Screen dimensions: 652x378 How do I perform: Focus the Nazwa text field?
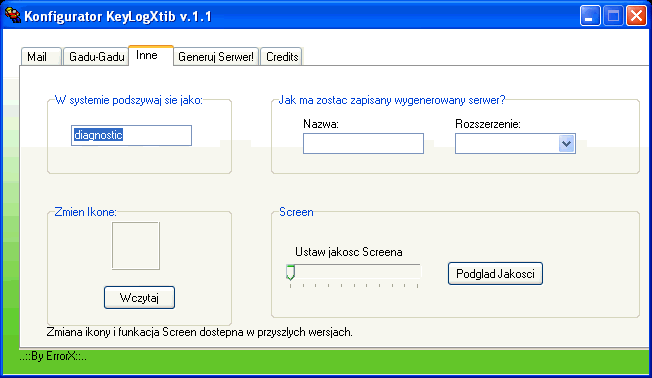(x=363, y=143)
